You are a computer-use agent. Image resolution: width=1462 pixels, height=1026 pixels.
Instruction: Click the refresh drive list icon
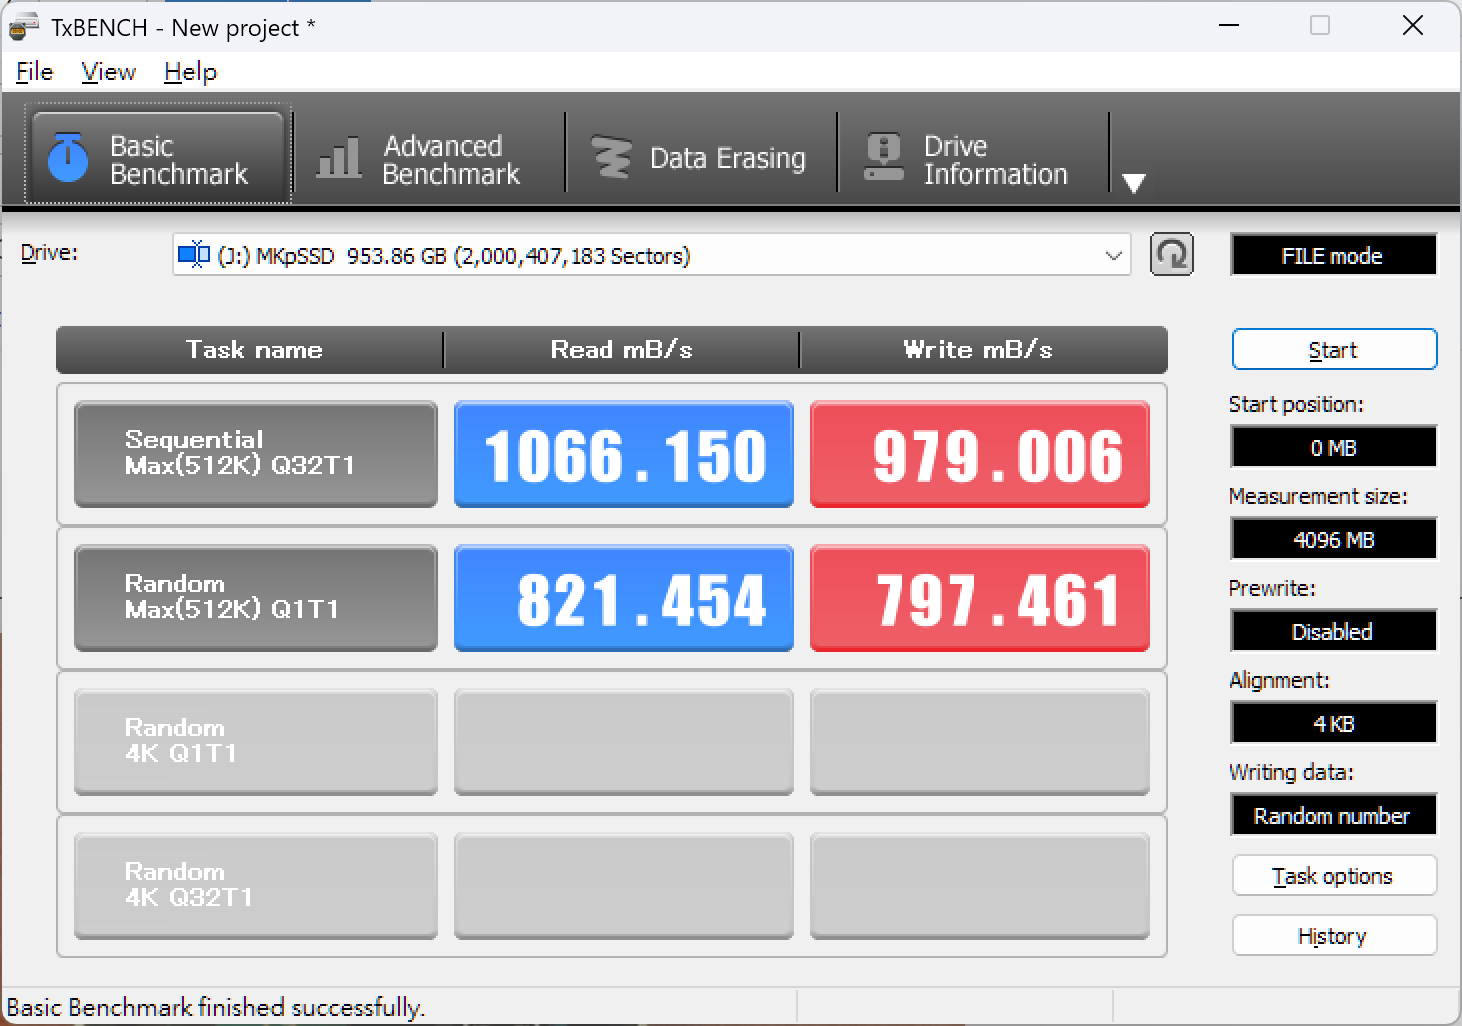[1171, 255]
